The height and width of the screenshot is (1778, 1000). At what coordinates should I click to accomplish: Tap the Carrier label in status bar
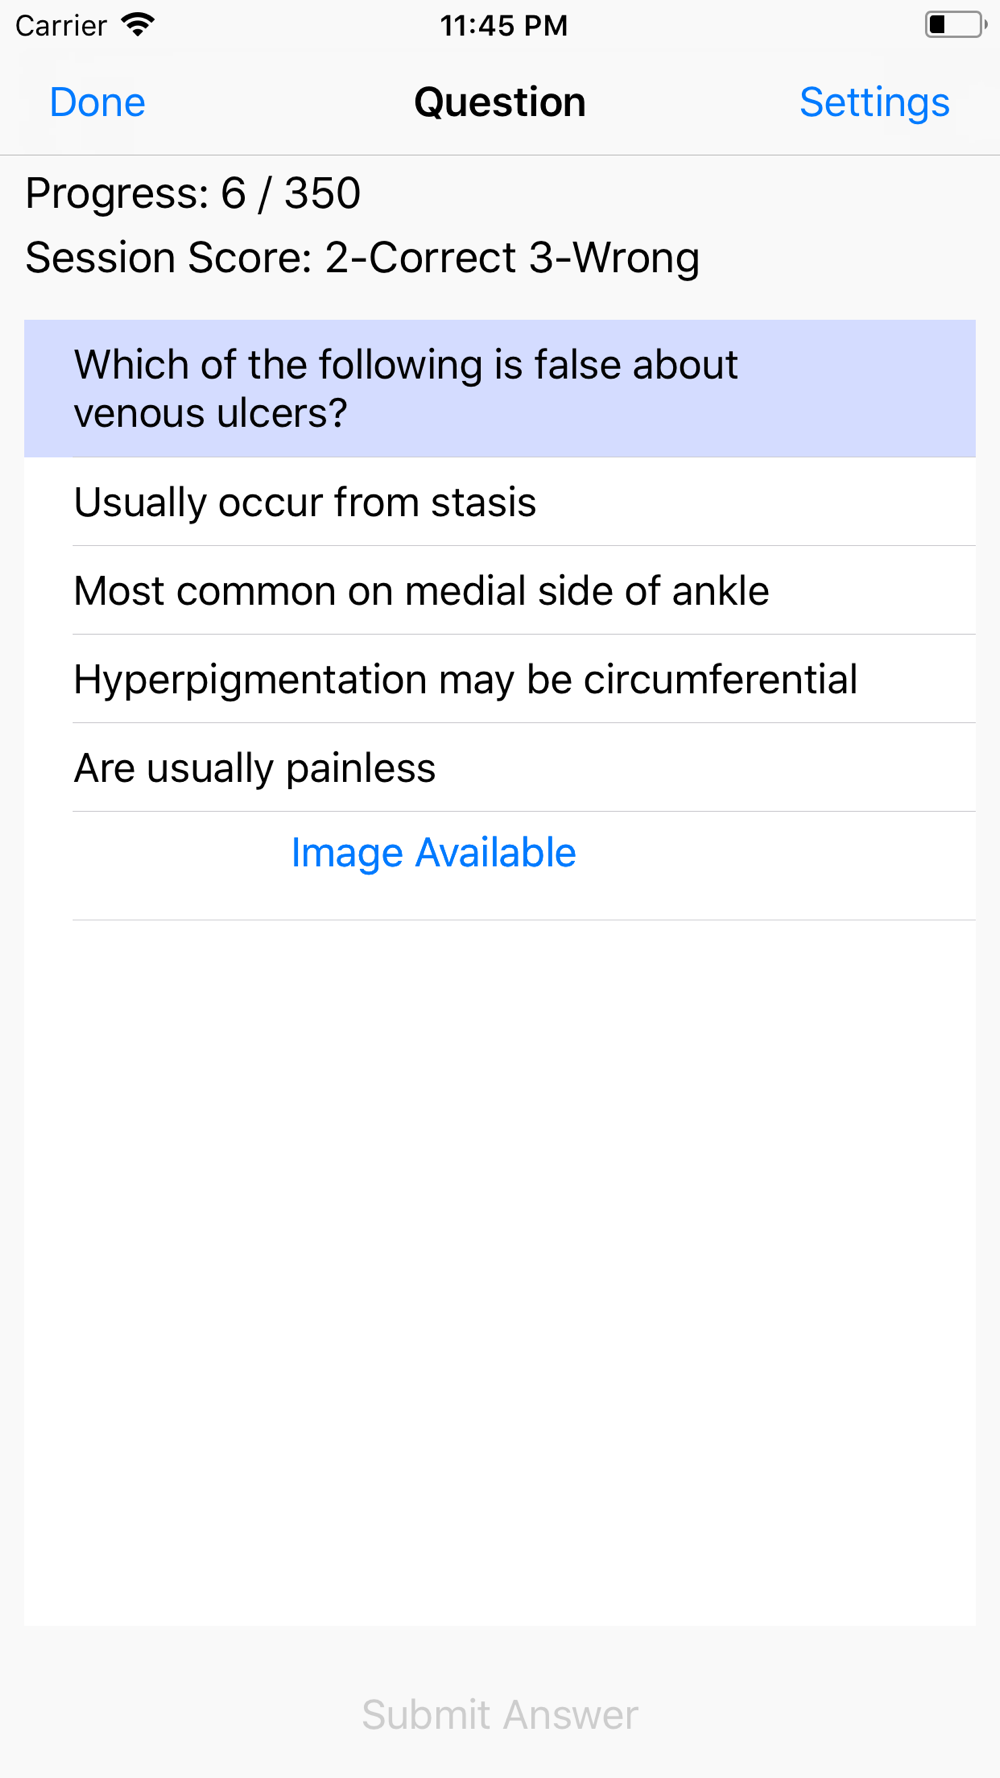pos(61,25)
